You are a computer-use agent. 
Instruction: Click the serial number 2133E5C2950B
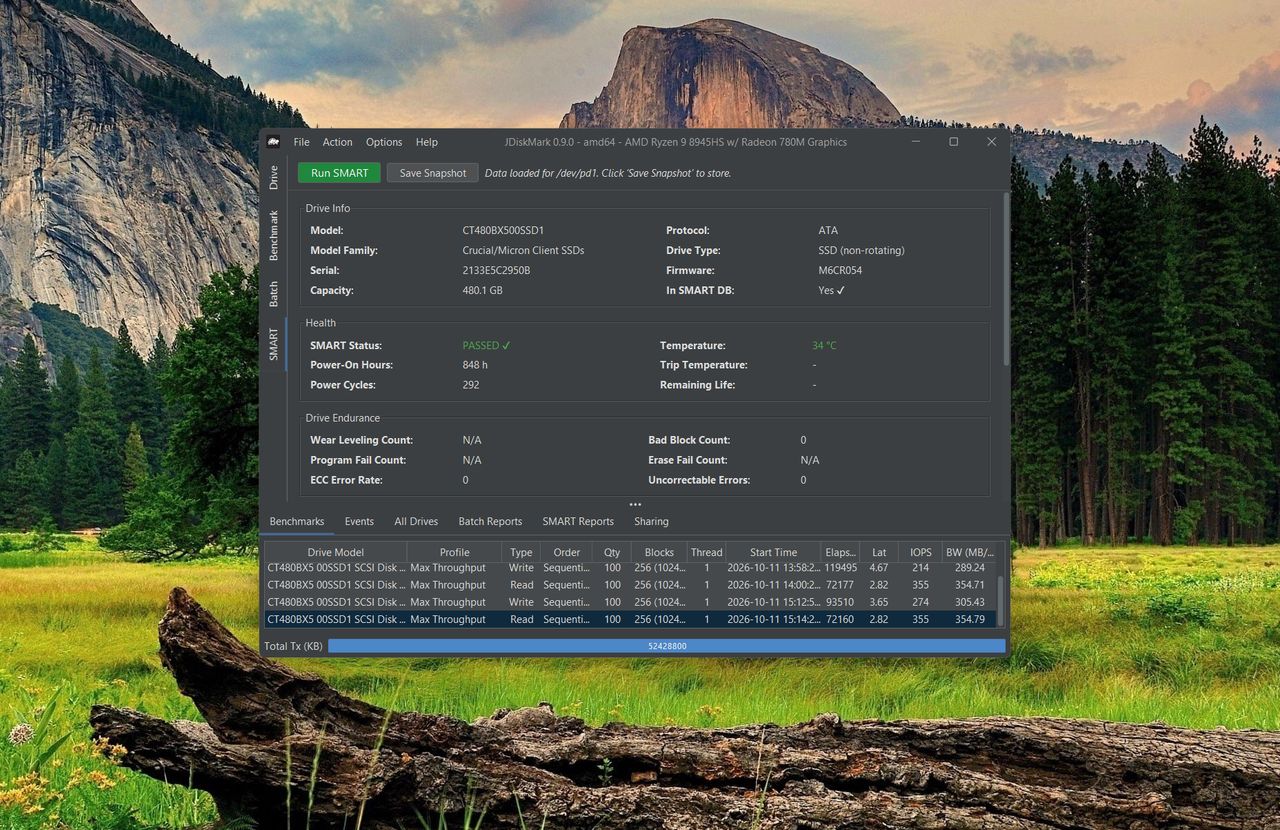coord(496,270)
